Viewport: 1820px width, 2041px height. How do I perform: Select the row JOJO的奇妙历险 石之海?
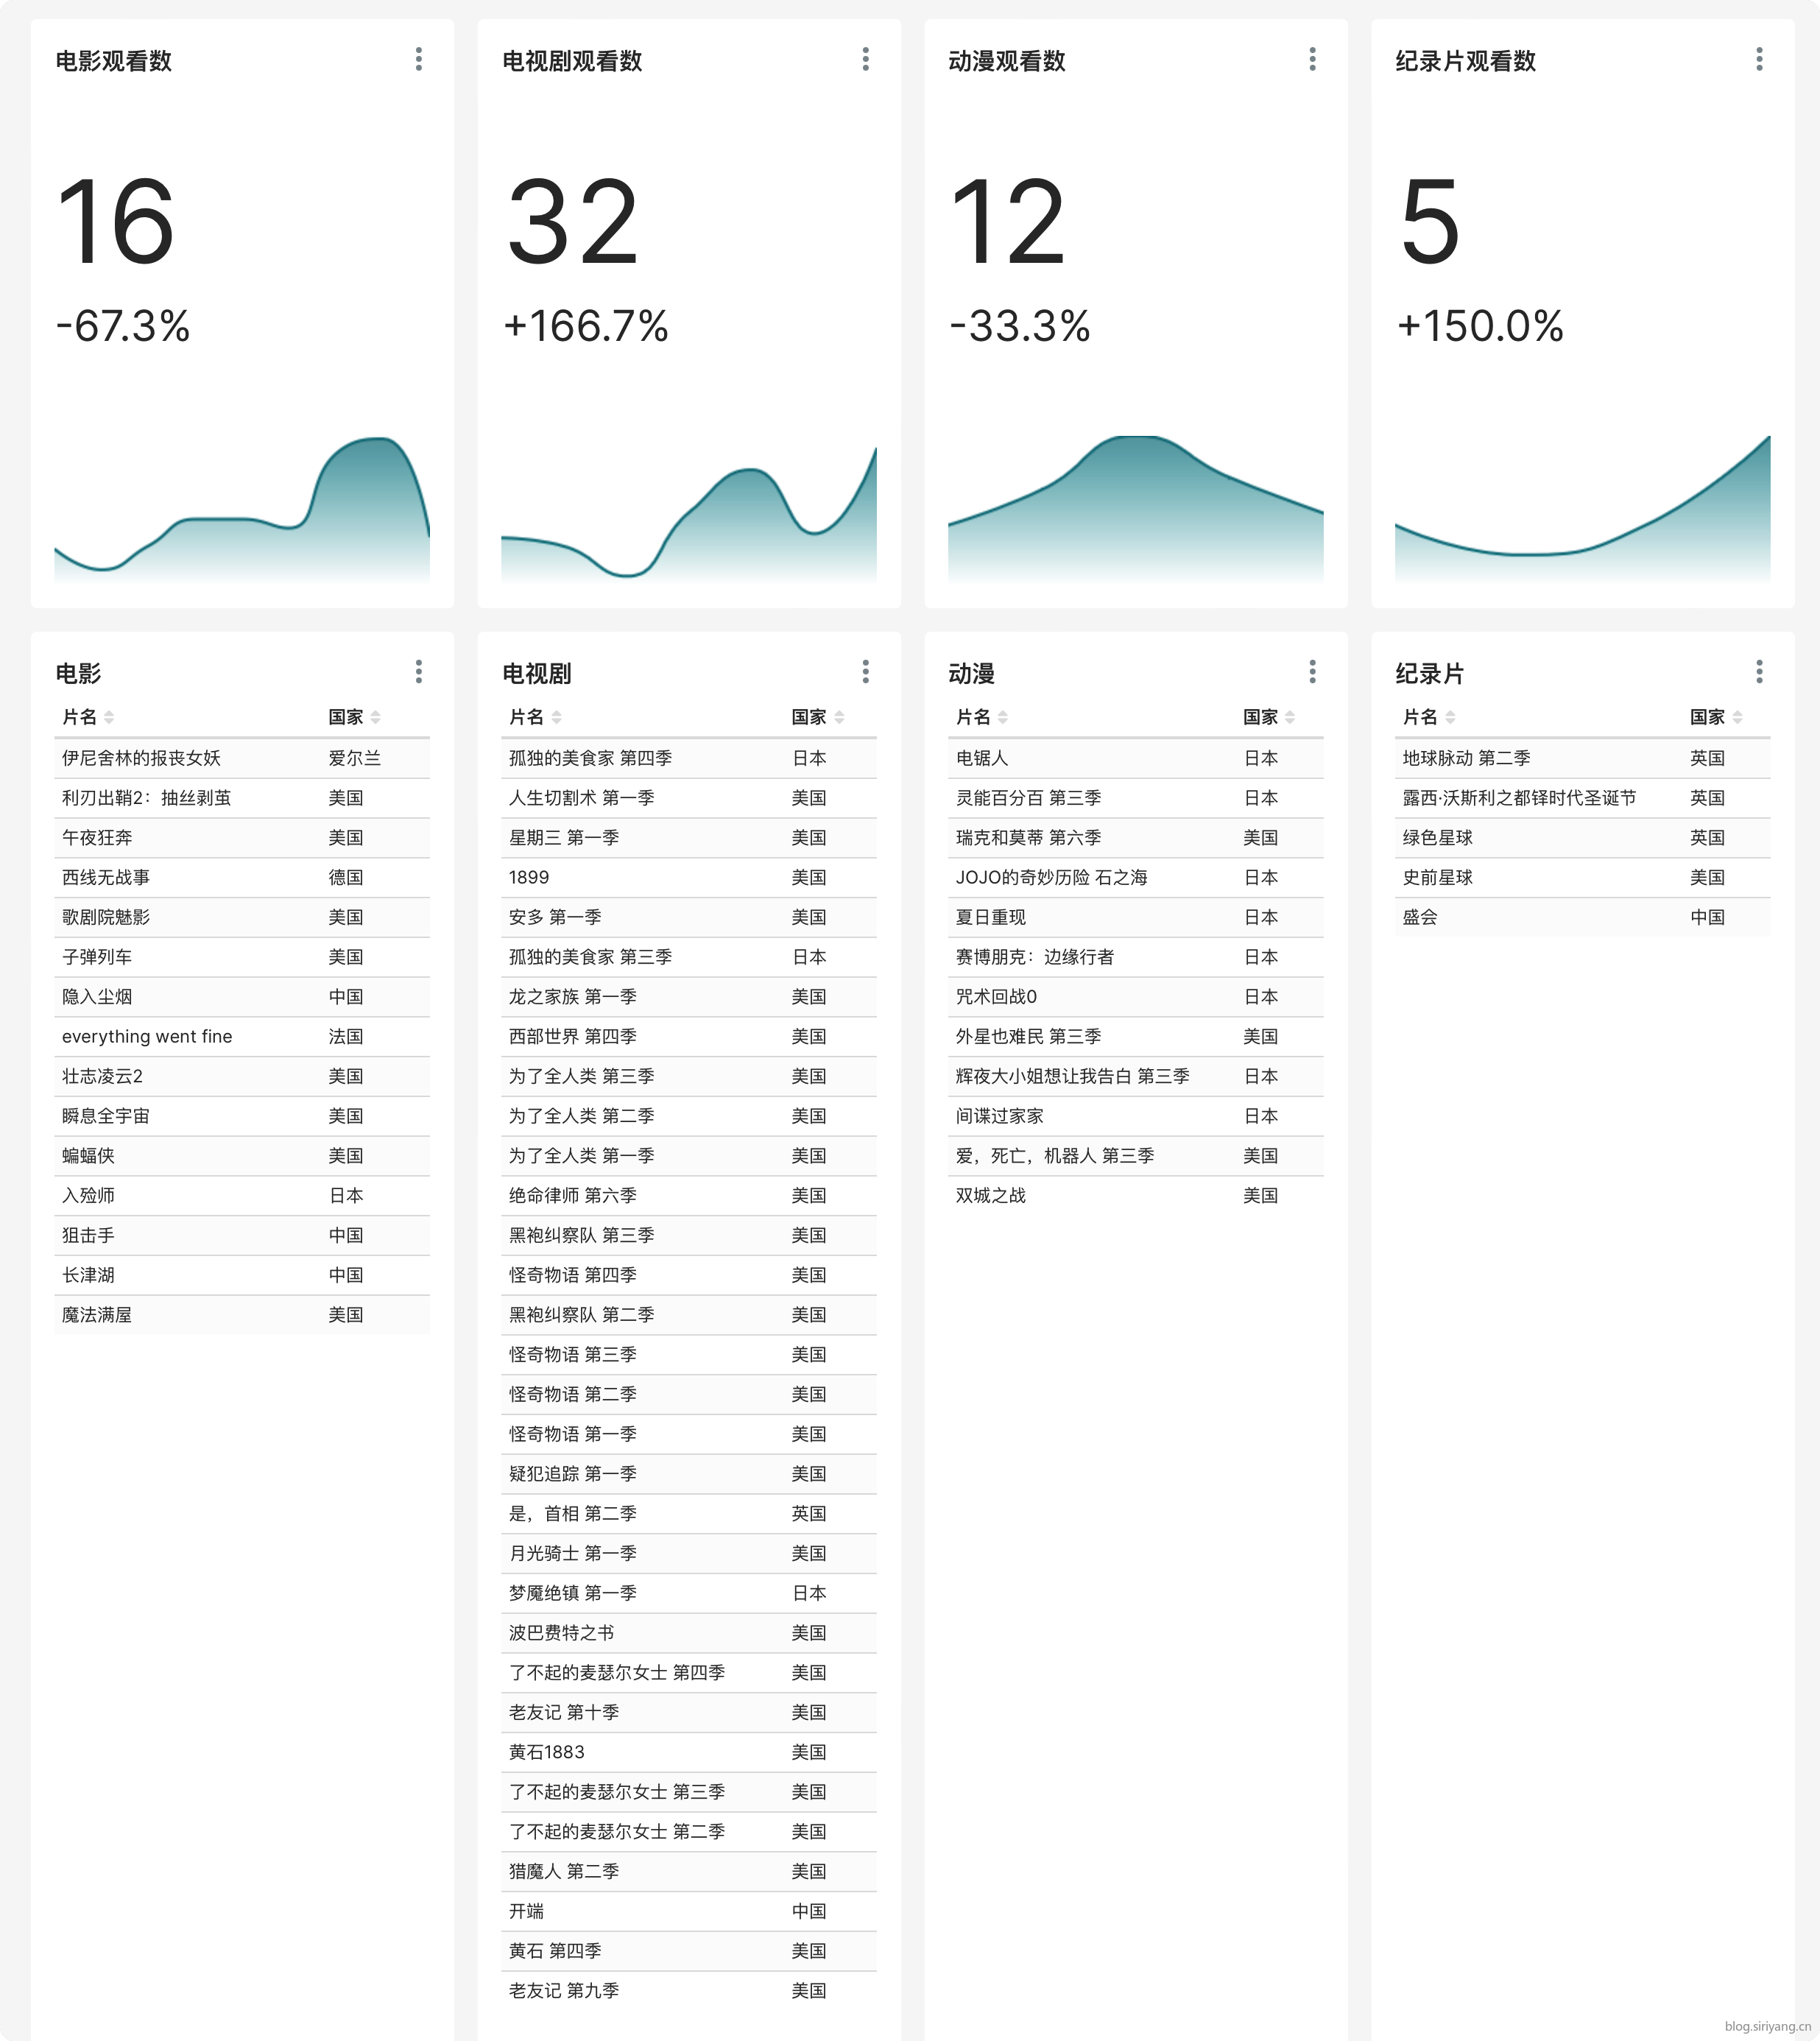[x=1136, y=877]
